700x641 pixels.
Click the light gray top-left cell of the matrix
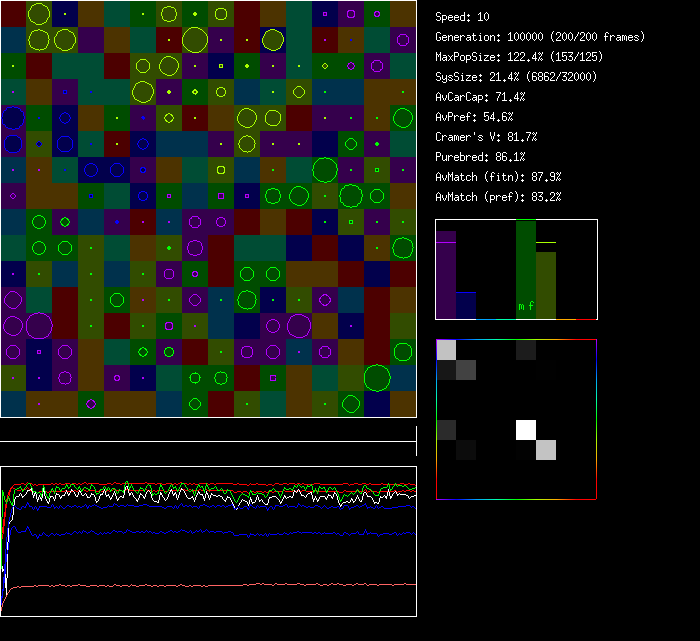pyautogui.click(x=446, y=349)
